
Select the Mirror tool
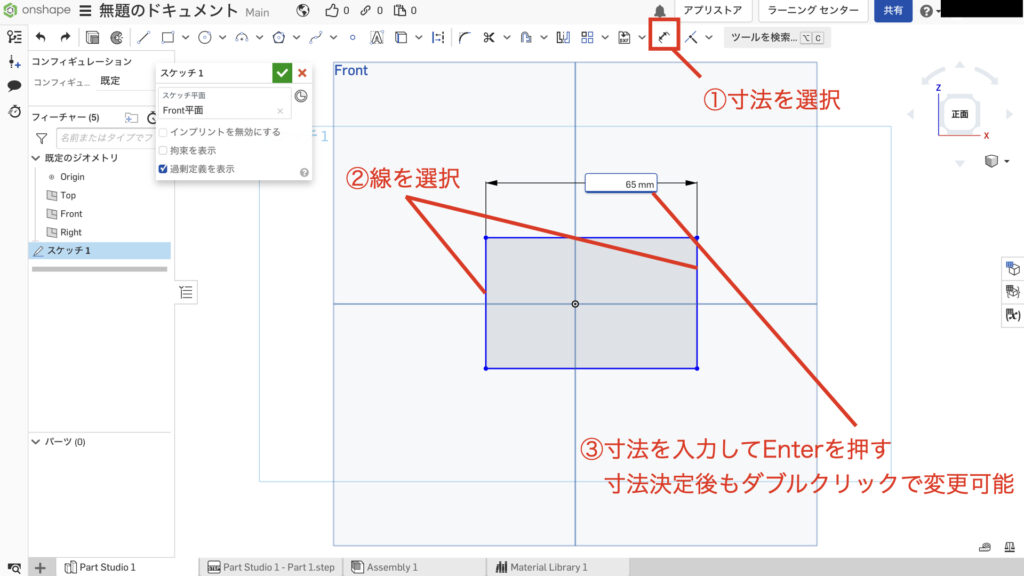point(563,37)
